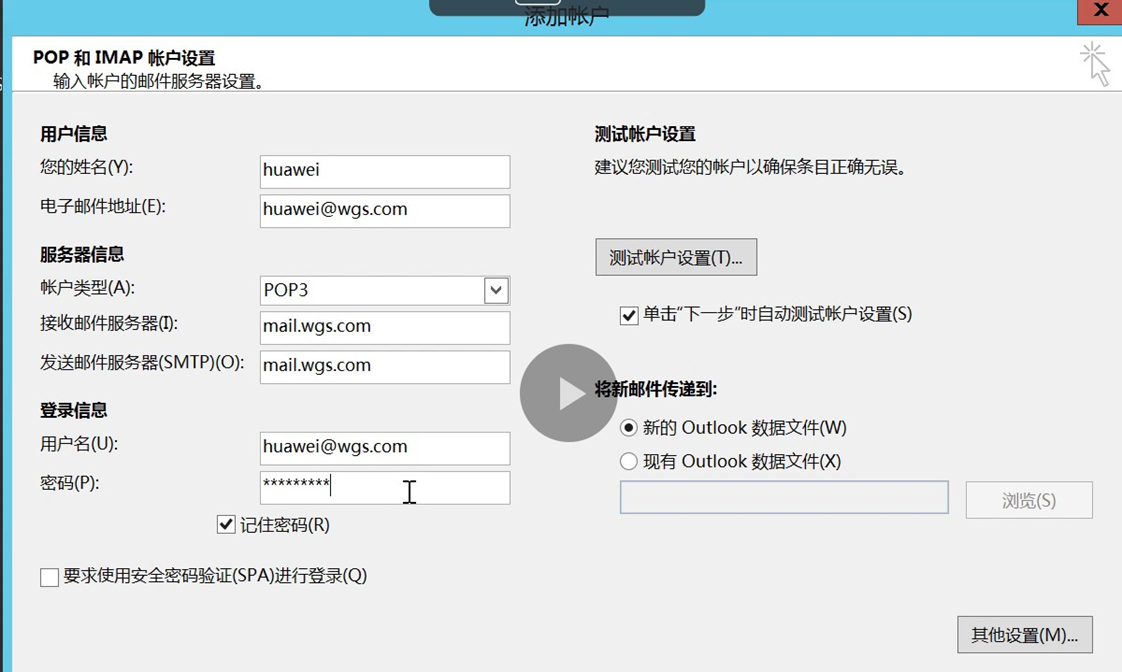Click the 'POP 和 IMAP 帐户设置' heading text
The image size is (1122, 672).
[x=124, y=58]
